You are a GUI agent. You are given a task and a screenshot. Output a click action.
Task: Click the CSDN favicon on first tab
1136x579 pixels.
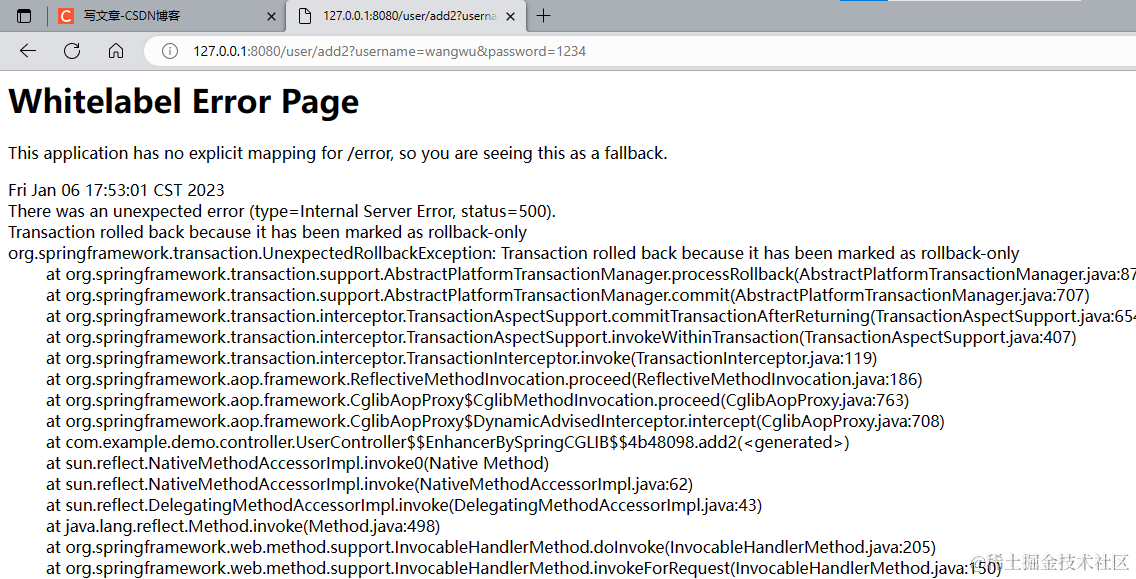(x=66, y=16)
